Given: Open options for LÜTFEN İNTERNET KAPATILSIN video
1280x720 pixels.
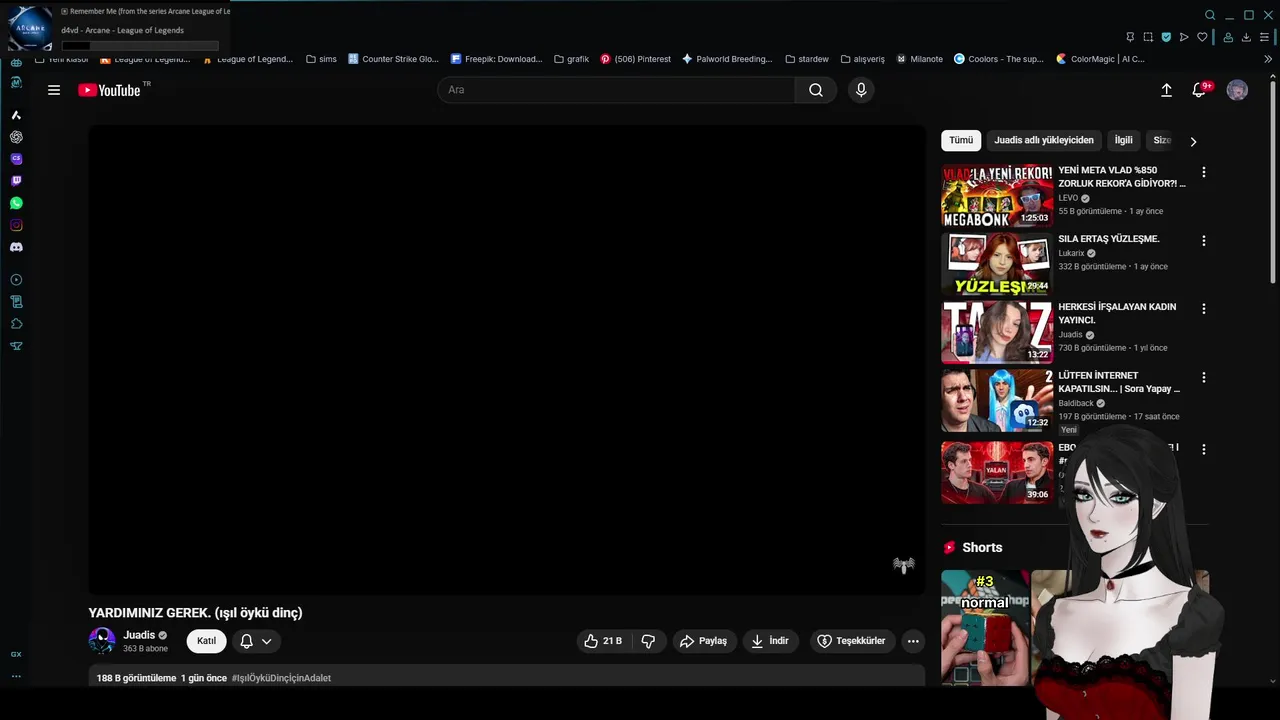Looking at the screenshot, I should [x=1204, y=378].
